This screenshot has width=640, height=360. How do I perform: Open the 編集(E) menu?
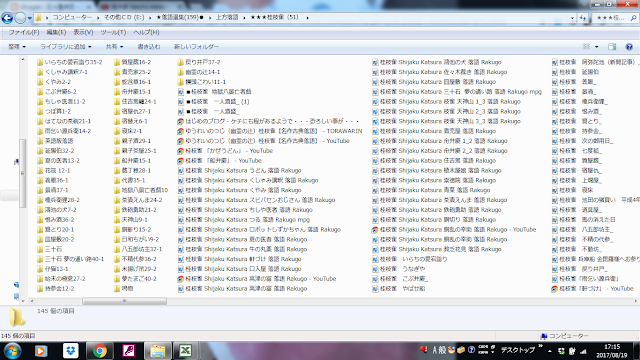(x=56, y=32)
